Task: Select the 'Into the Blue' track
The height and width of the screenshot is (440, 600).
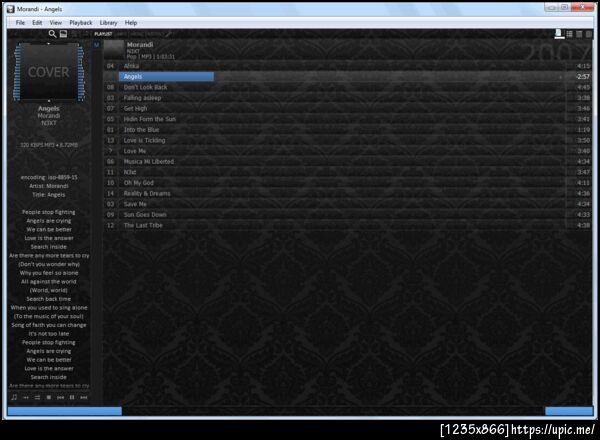Action: (346, 130)
